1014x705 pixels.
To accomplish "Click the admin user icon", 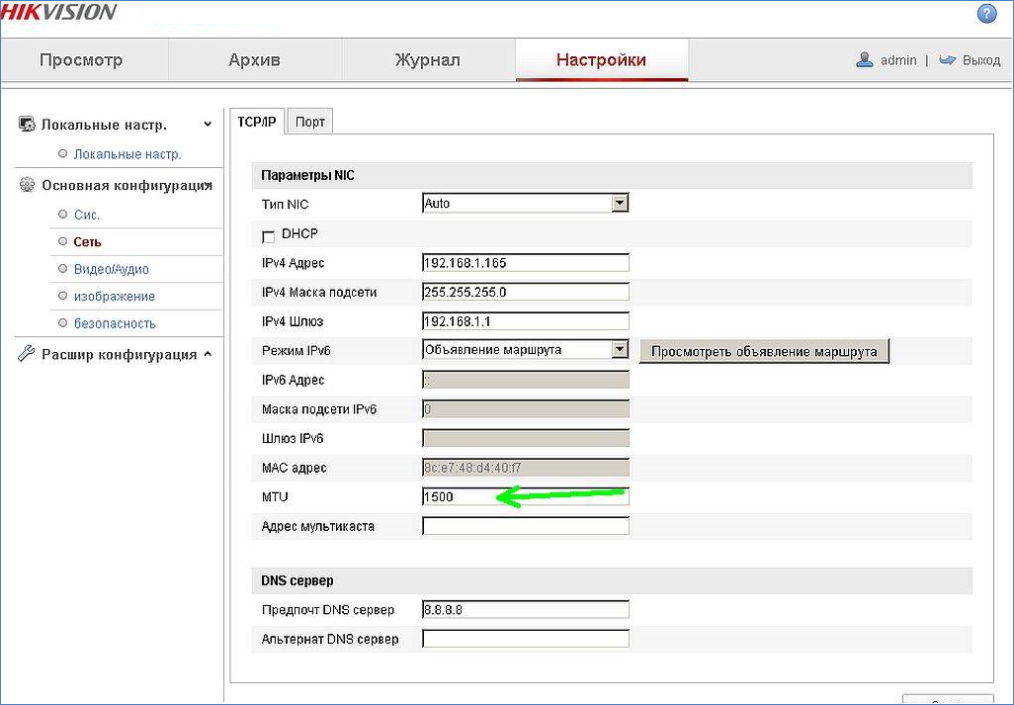I will pos(865,60).
